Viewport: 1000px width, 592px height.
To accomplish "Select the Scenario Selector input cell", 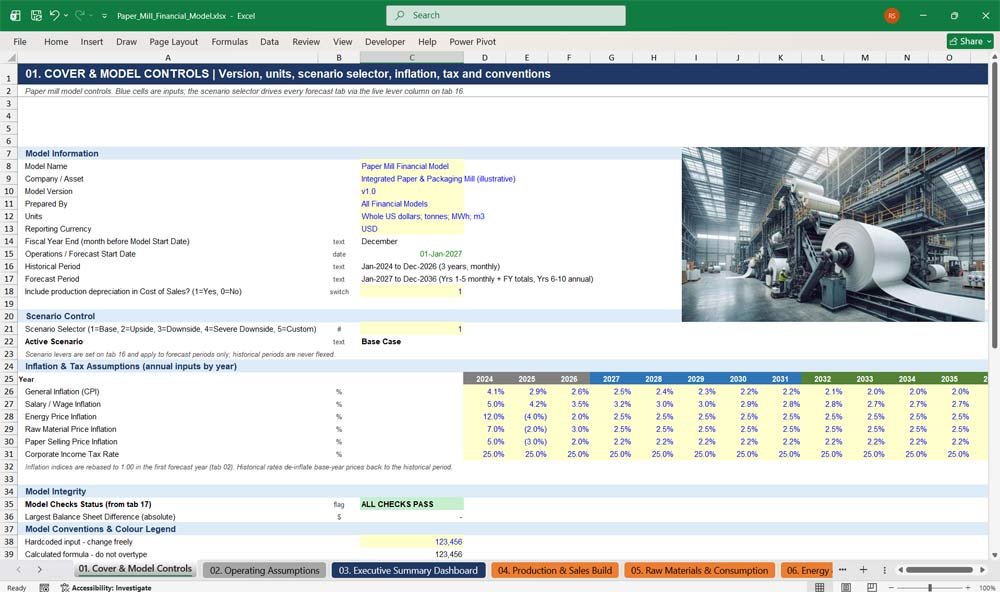I will 411,329.
